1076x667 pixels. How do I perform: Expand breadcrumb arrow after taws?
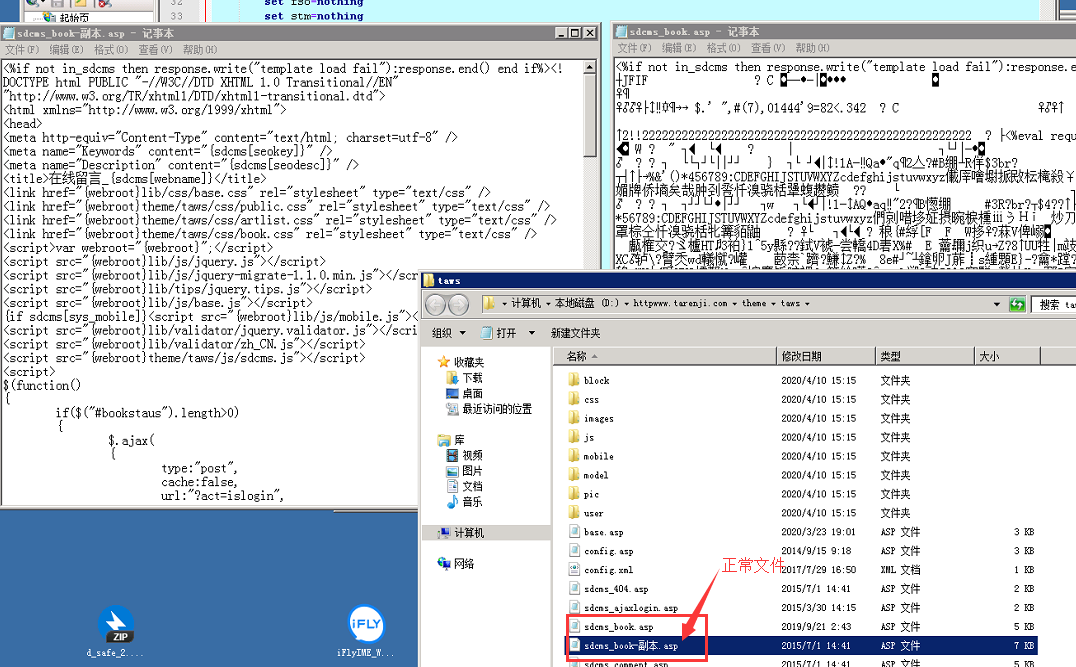tap(807, 303)
